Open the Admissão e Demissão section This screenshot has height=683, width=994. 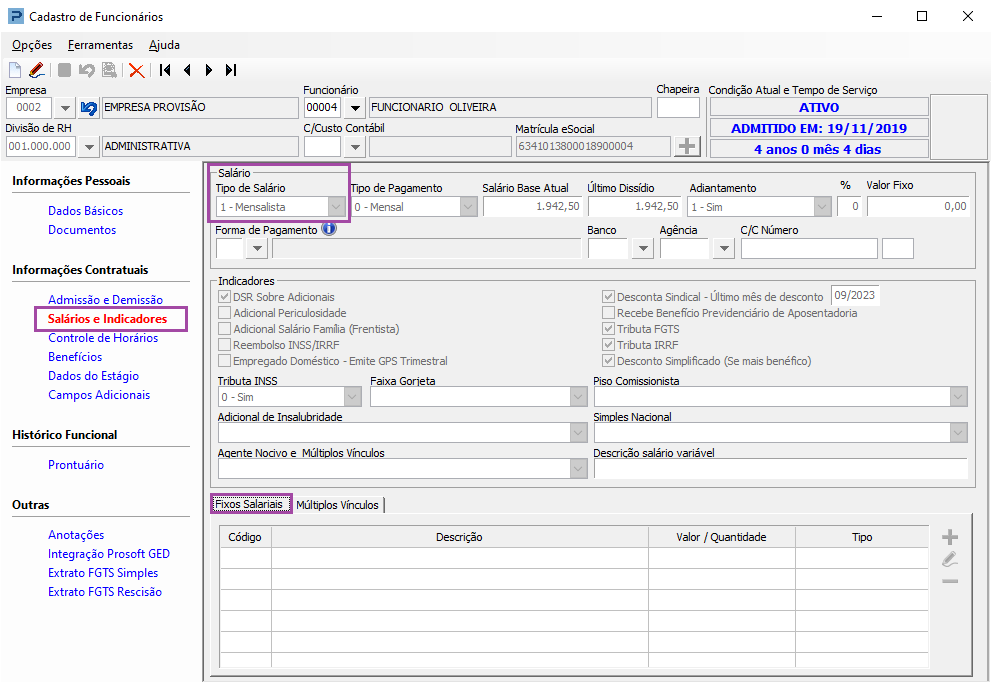click(105, 300)
